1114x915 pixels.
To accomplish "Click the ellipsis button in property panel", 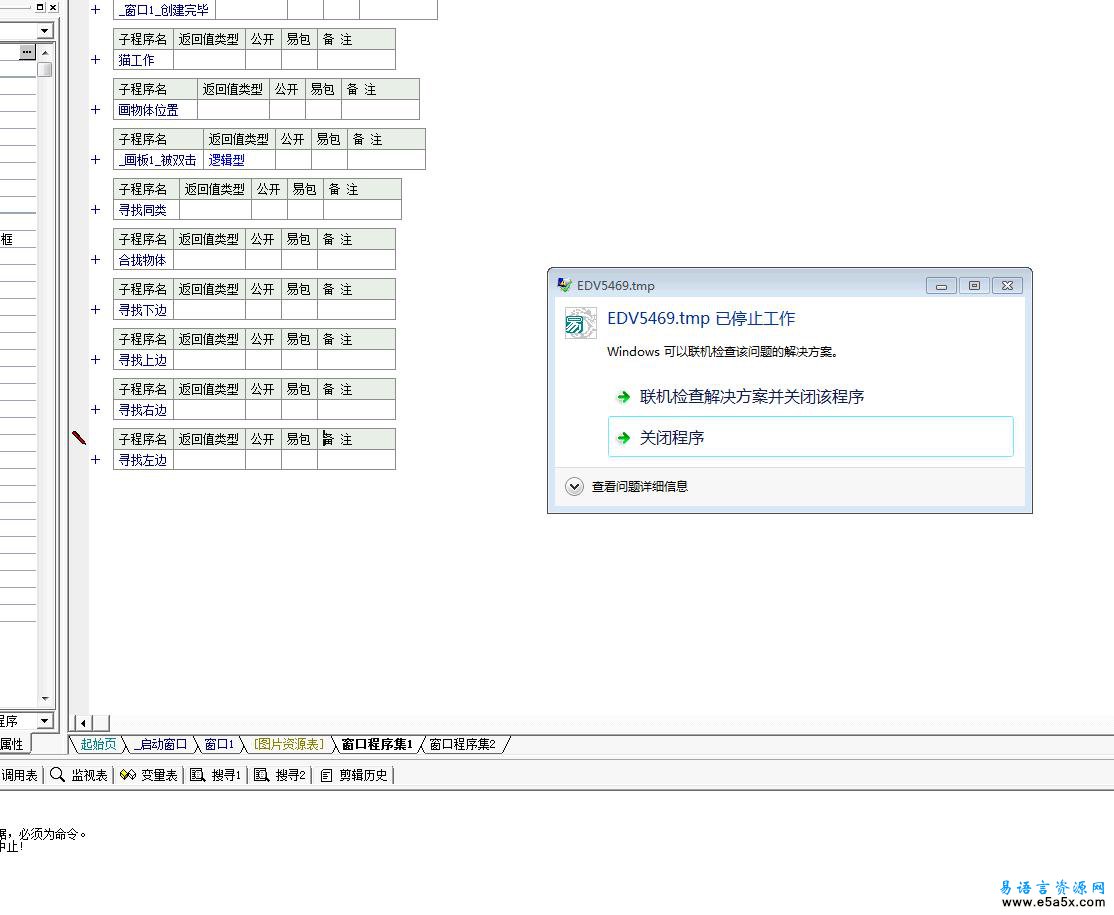I will [x=27, y=51].
